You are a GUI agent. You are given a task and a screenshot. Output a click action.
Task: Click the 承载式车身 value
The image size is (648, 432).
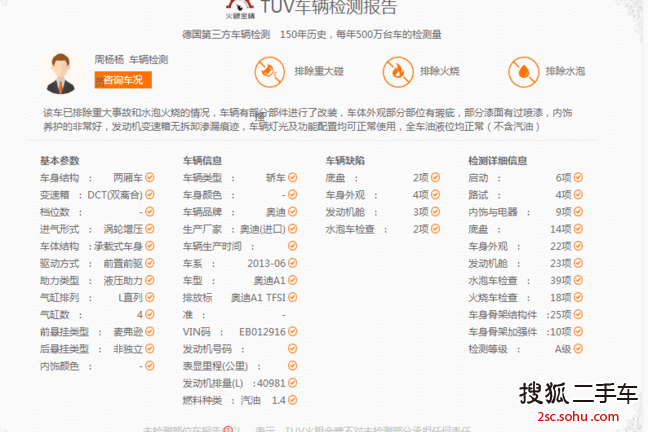pyautogui.click(x=118, y=246)
